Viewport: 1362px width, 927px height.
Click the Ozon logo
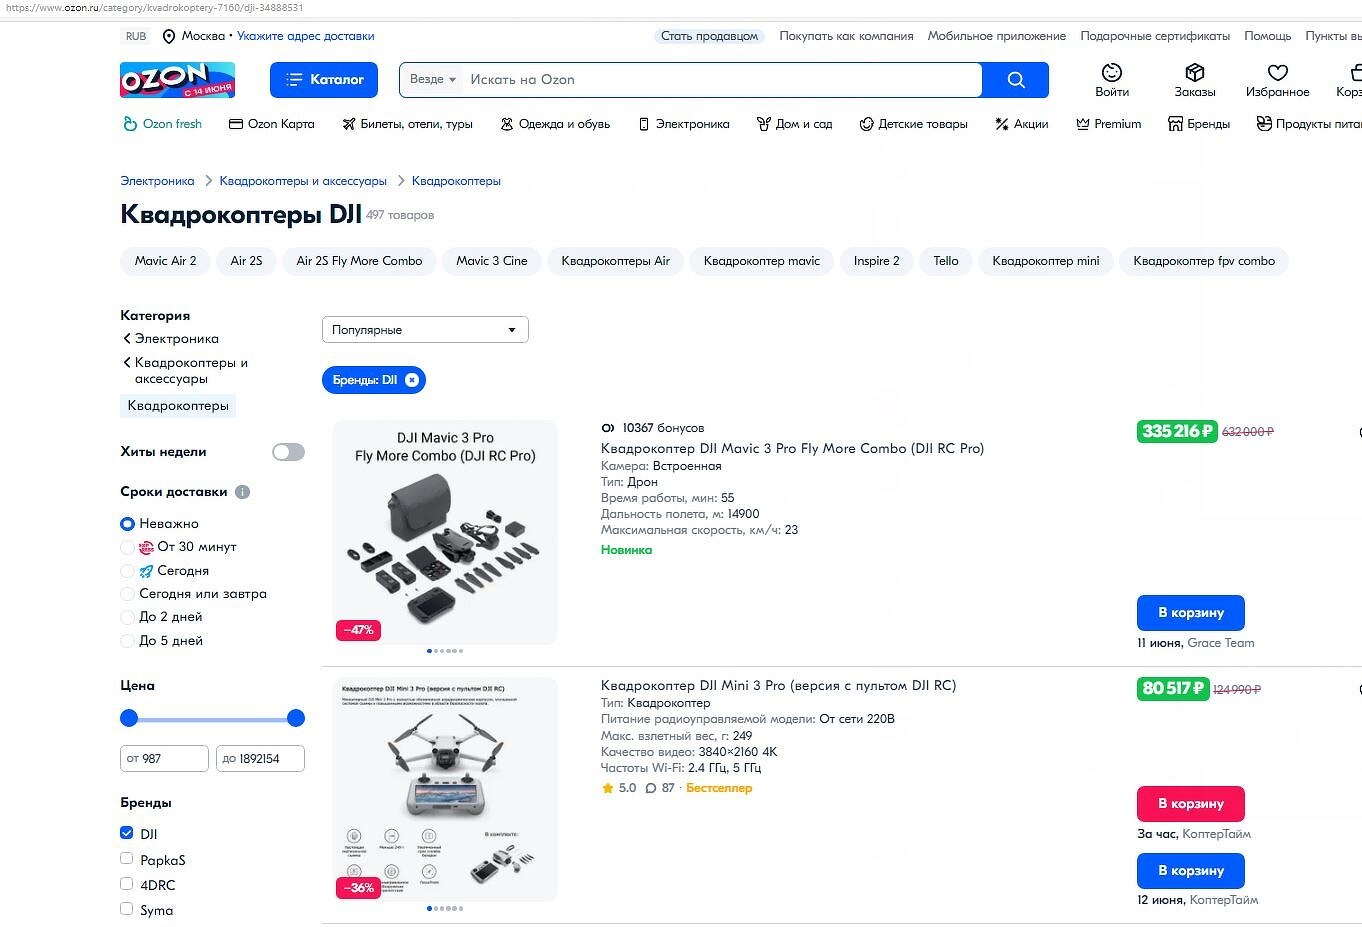(177, 80)
